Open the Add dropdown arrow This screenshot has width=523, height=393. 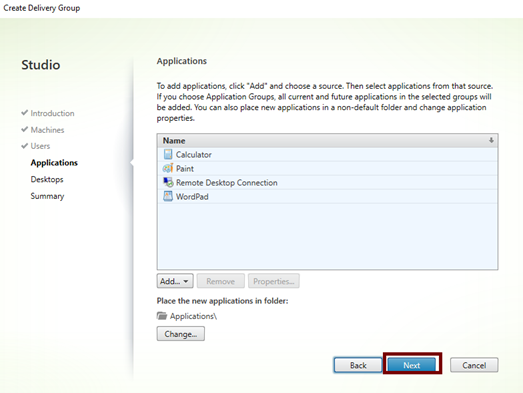(186, 281)
